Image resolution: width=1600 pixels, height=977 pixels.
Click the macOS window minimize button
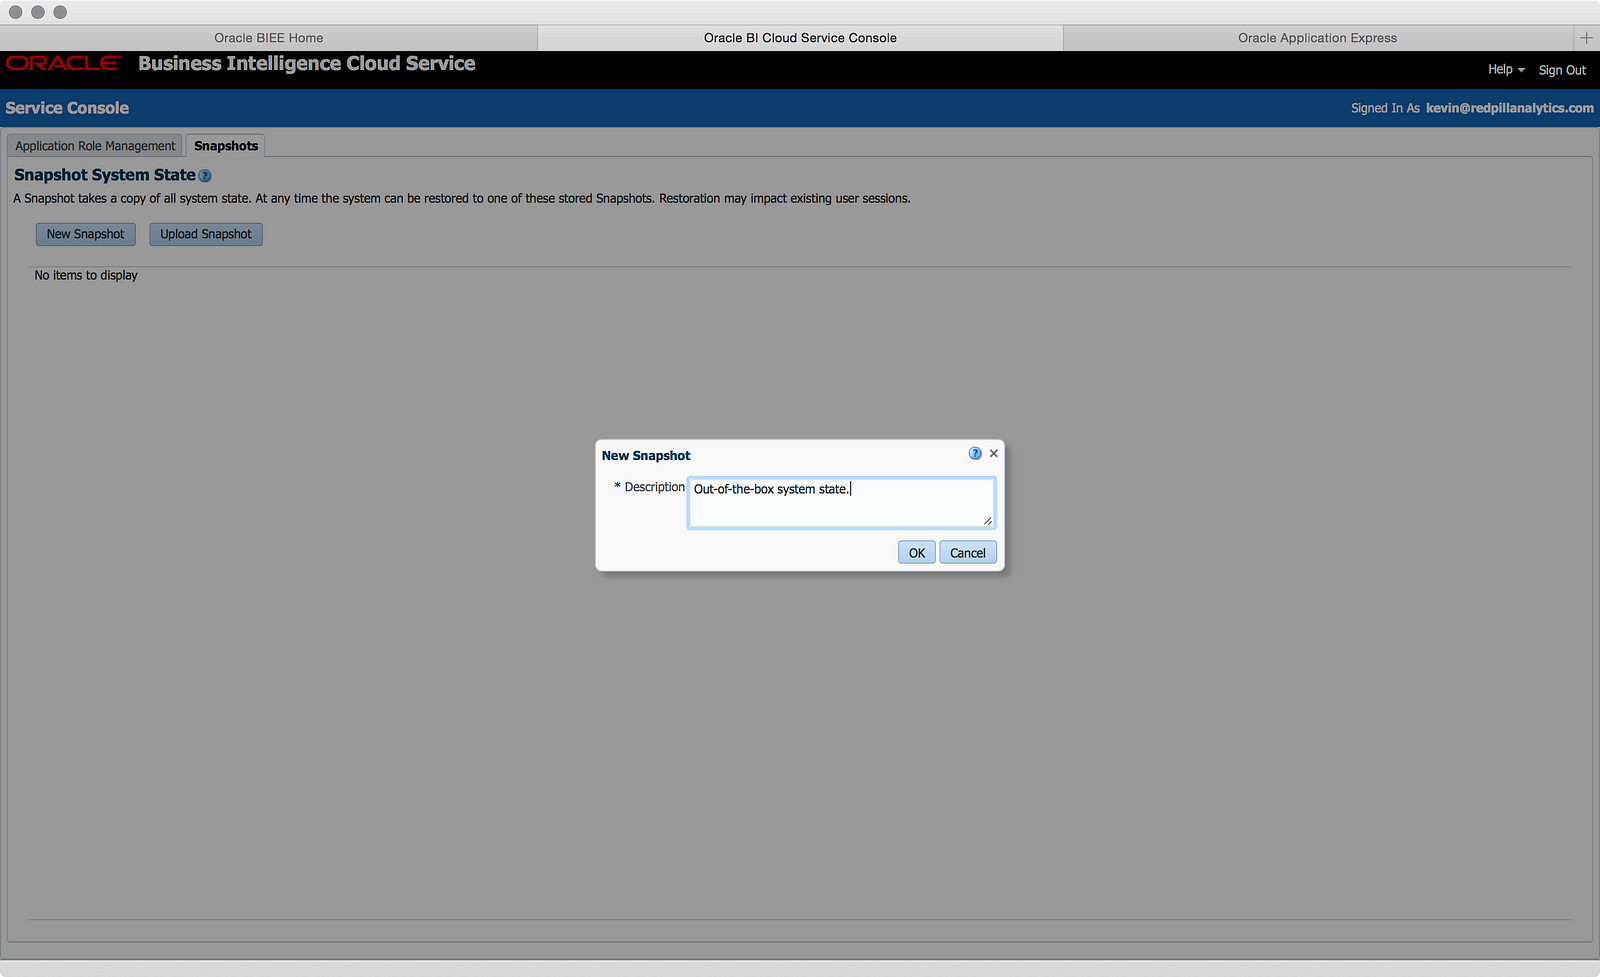38,12
